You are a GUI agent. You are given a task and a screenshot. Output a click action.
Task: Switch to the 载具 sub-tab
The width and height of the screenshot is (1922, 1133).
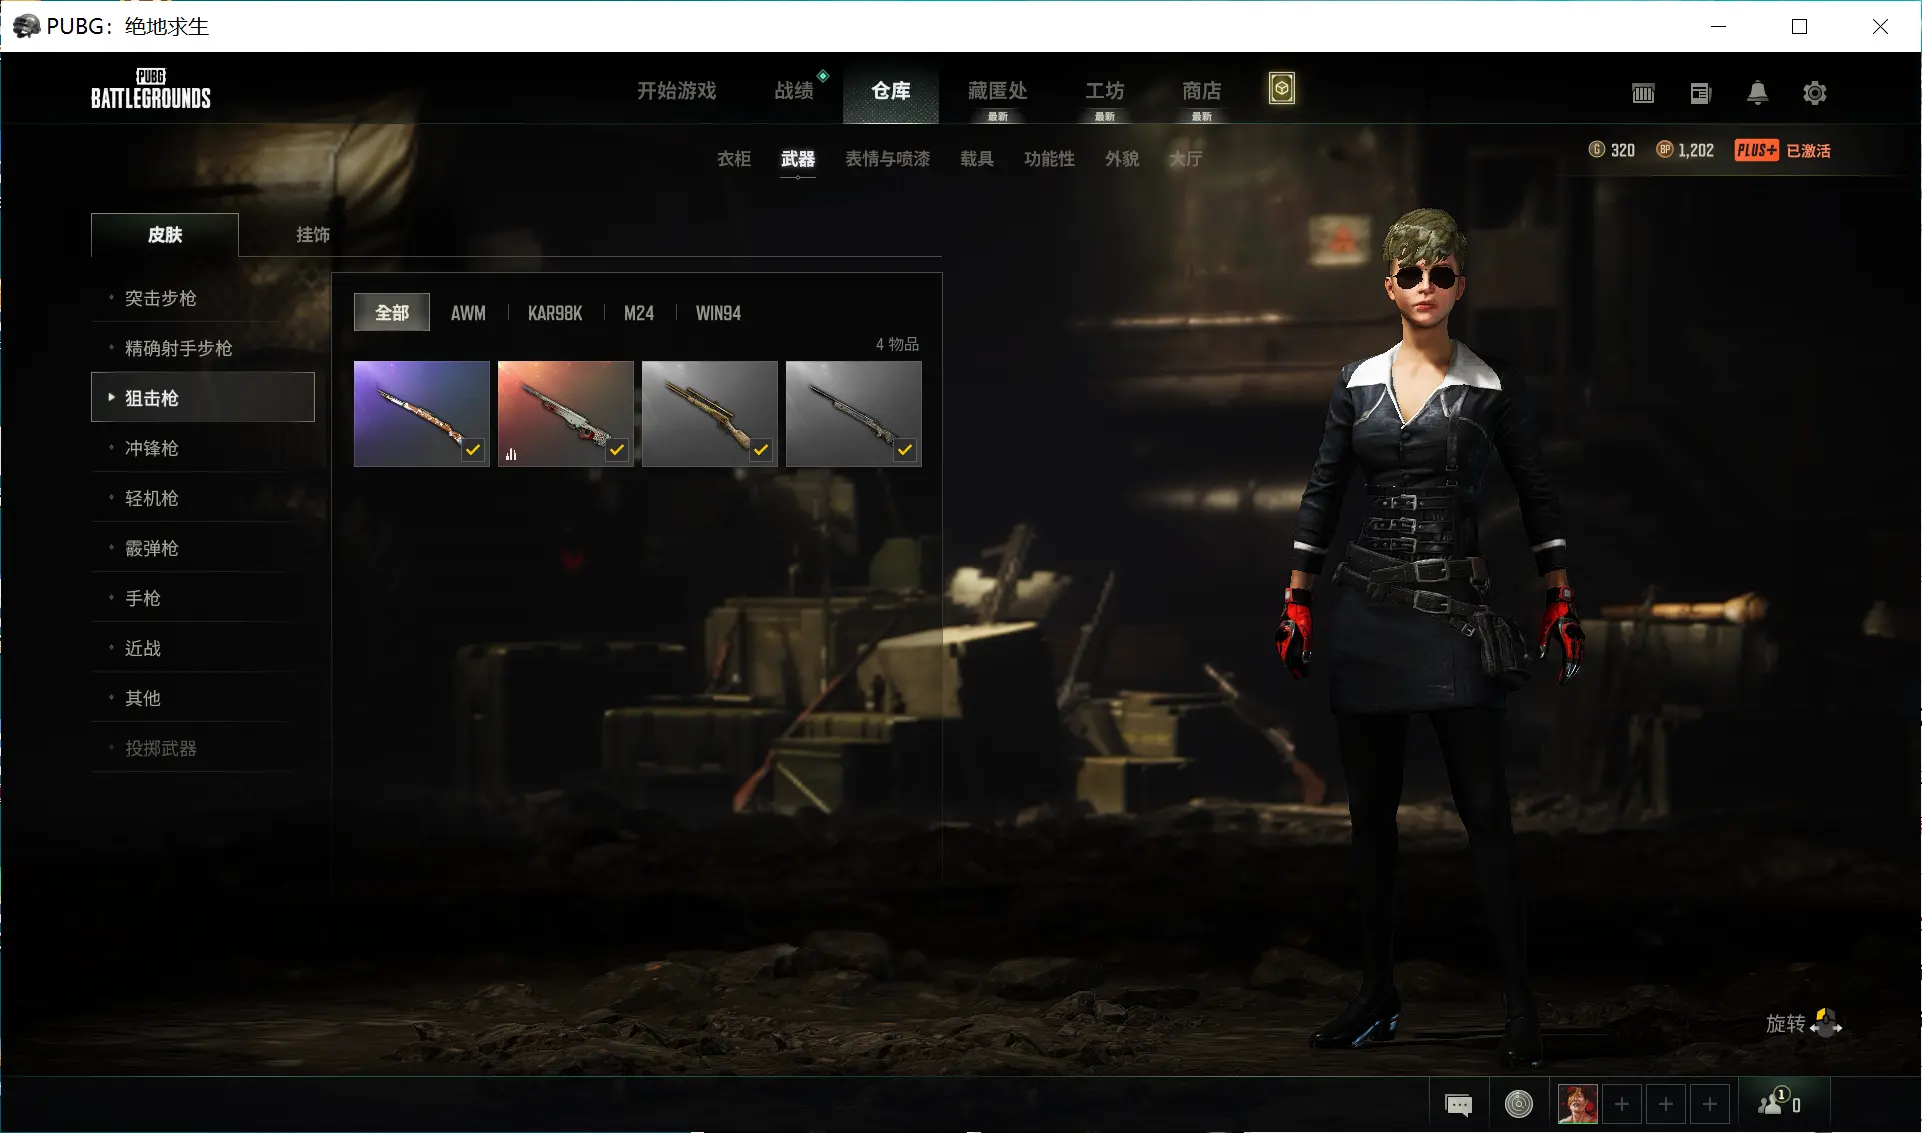coord(977,159)
